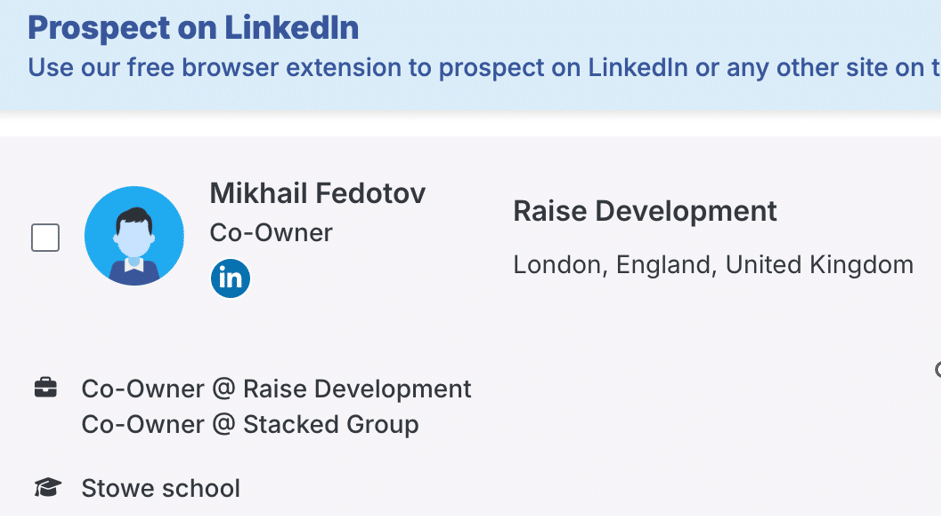Click the briefcase work history icon
This screenshot has width=941, height=516.
46,388
